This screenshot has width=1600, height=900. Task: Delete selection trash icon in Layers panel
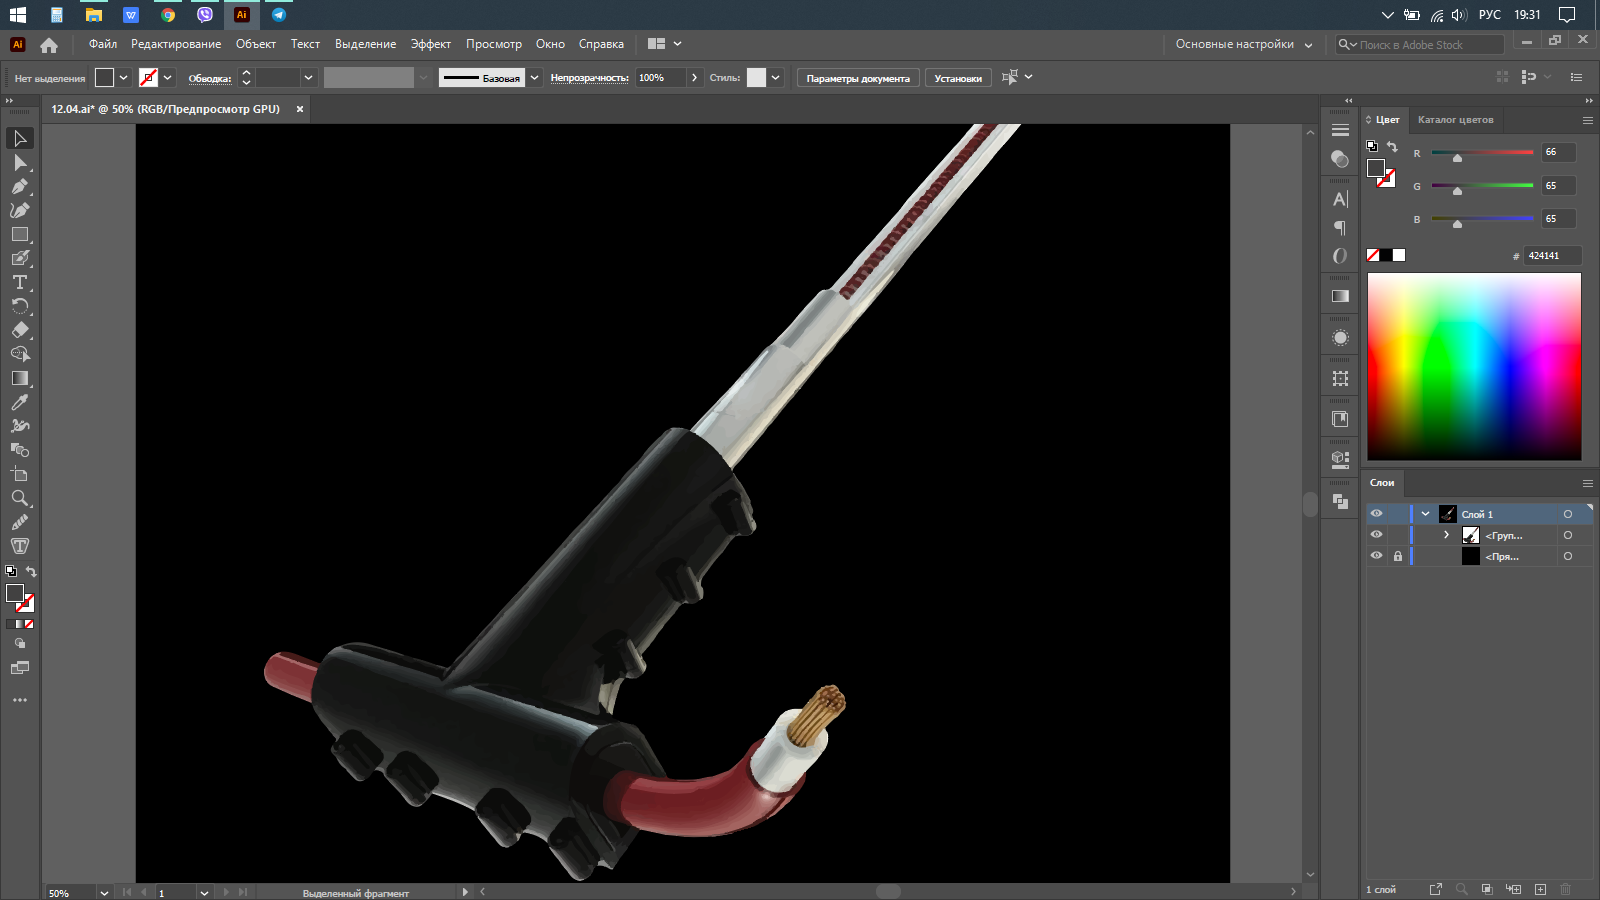1566,889
